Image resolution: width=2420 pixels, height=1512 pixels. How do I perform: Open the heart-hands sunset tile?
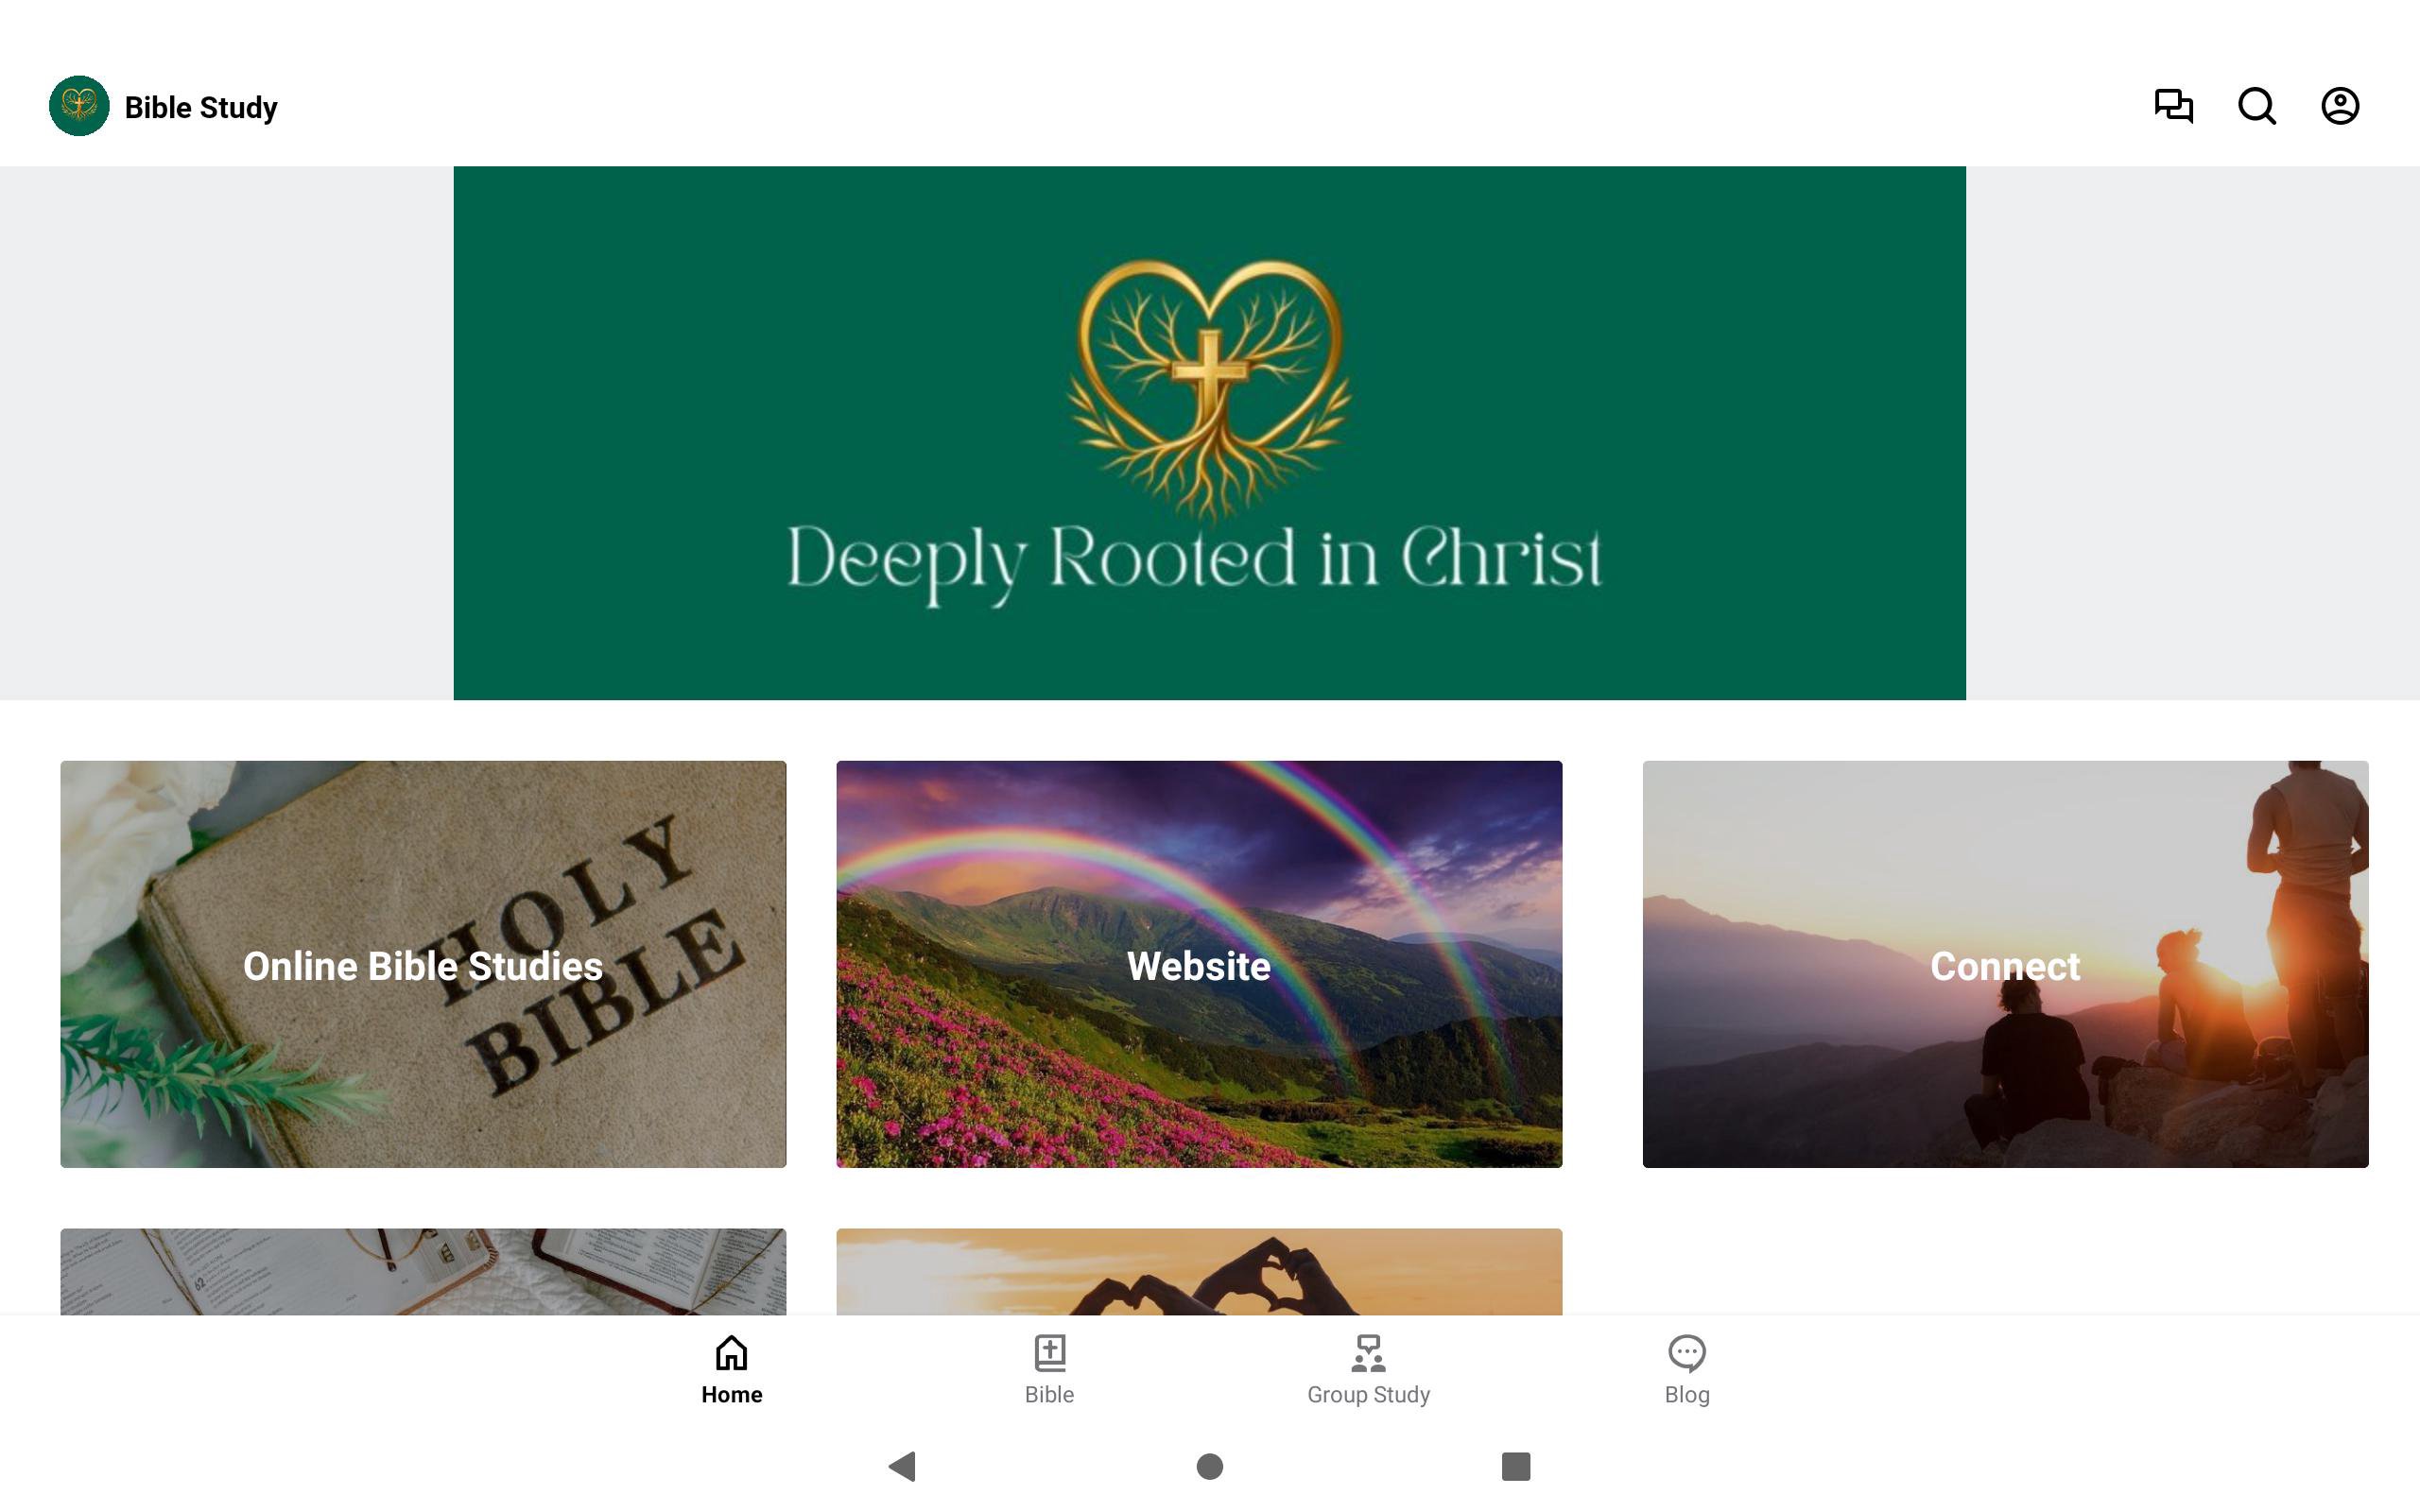coord(1199,1271)
